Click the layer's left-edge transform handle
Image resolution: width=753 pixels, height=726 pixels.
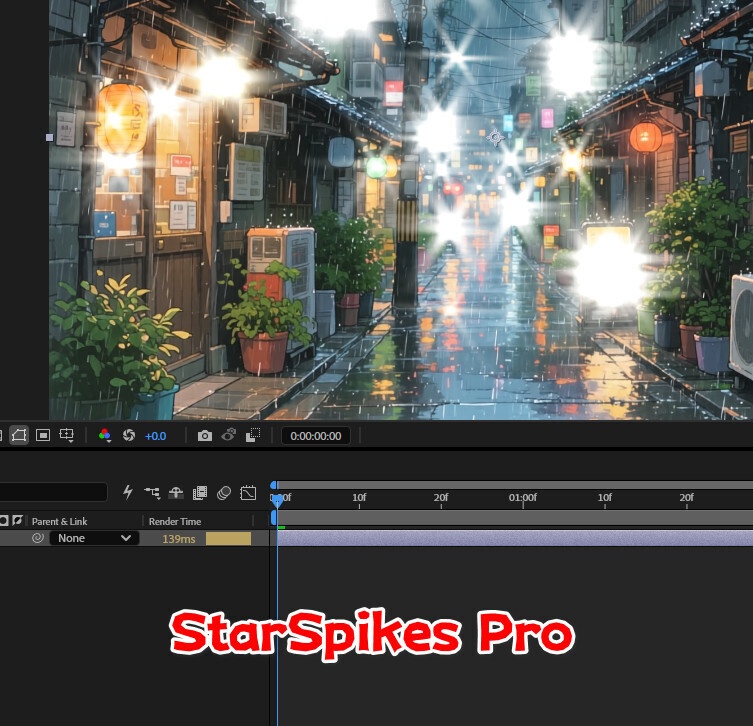pos(49,137)
